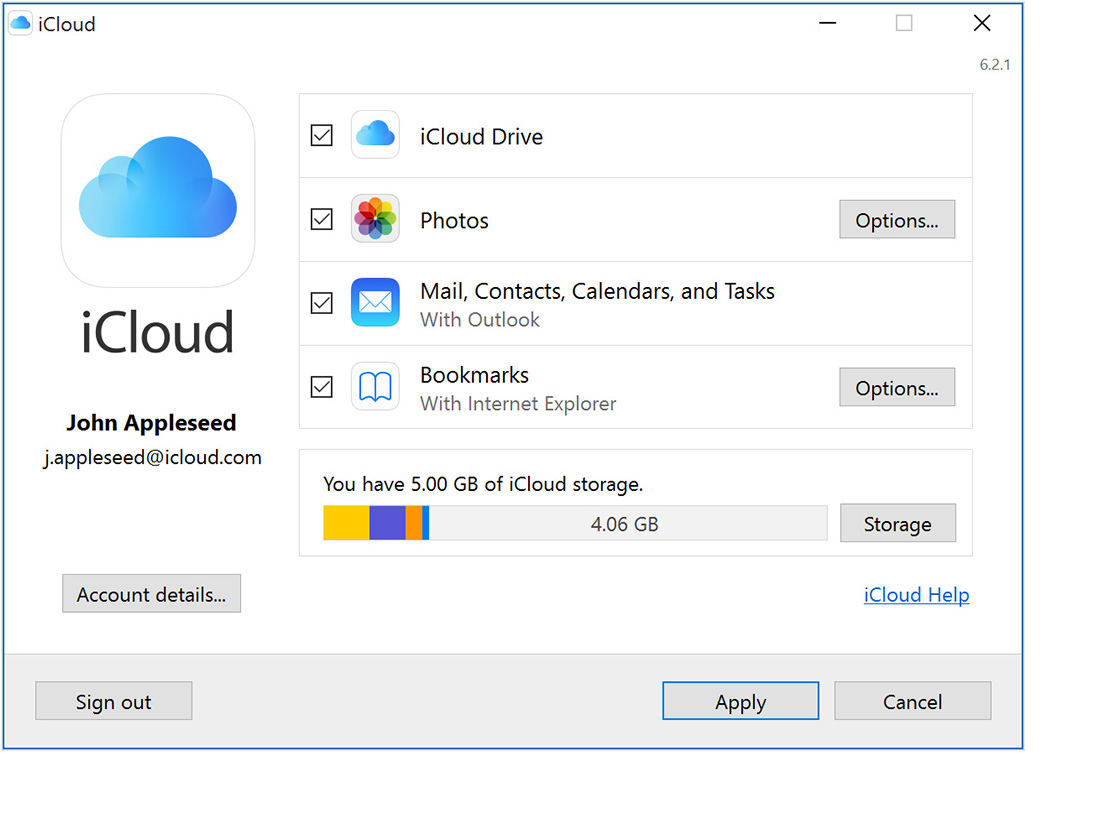Click the Mail envelope icon

pos(375,302)
